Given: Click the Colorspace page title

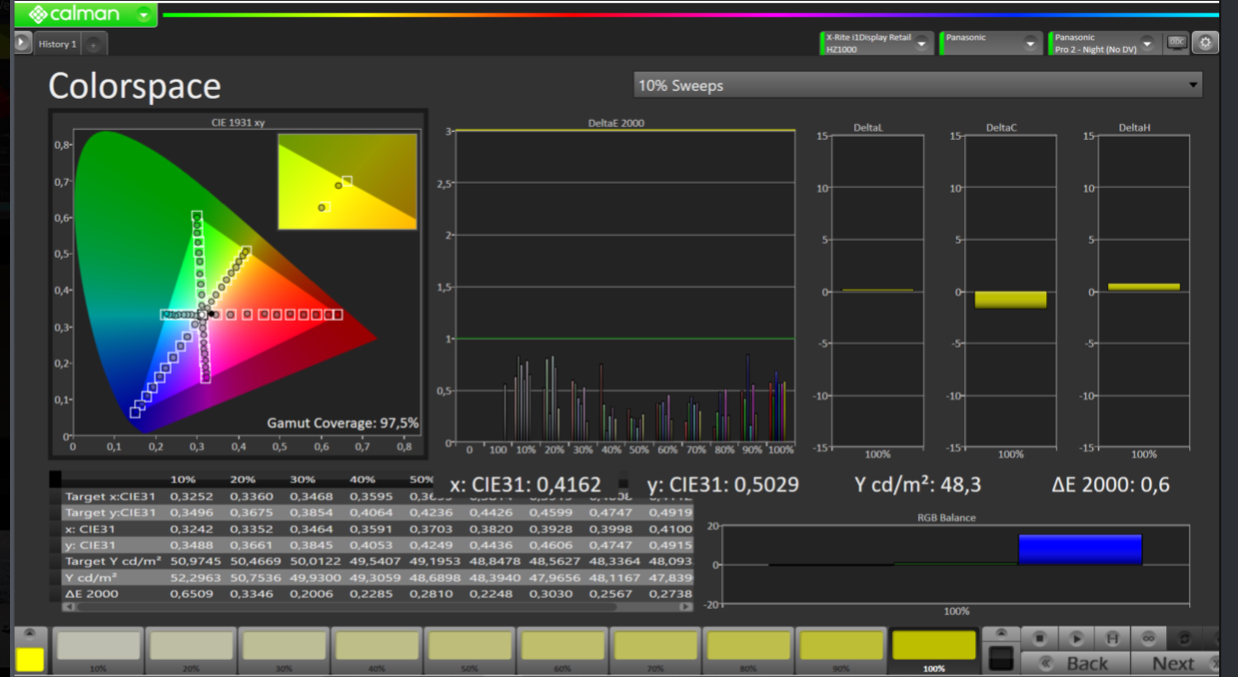Looking at the screenshot, I should [134, 86].
